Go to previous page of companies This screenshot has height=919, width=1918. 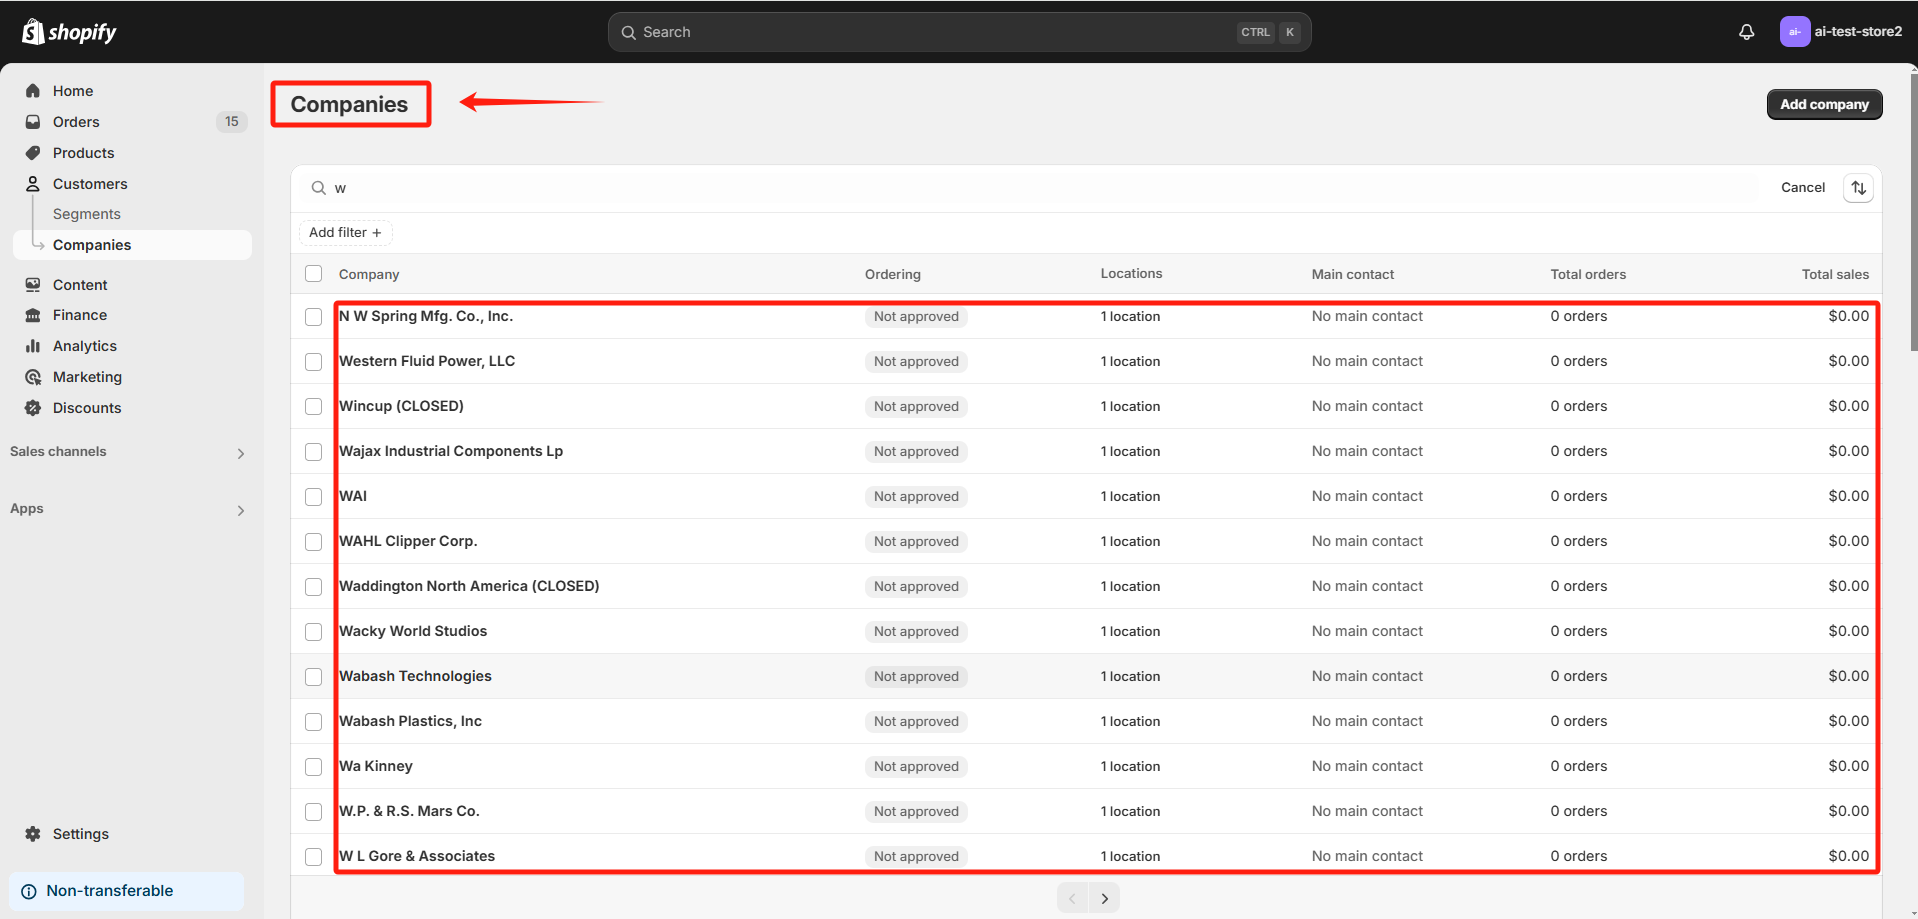pyautogui.click(x=1072, y=898)
